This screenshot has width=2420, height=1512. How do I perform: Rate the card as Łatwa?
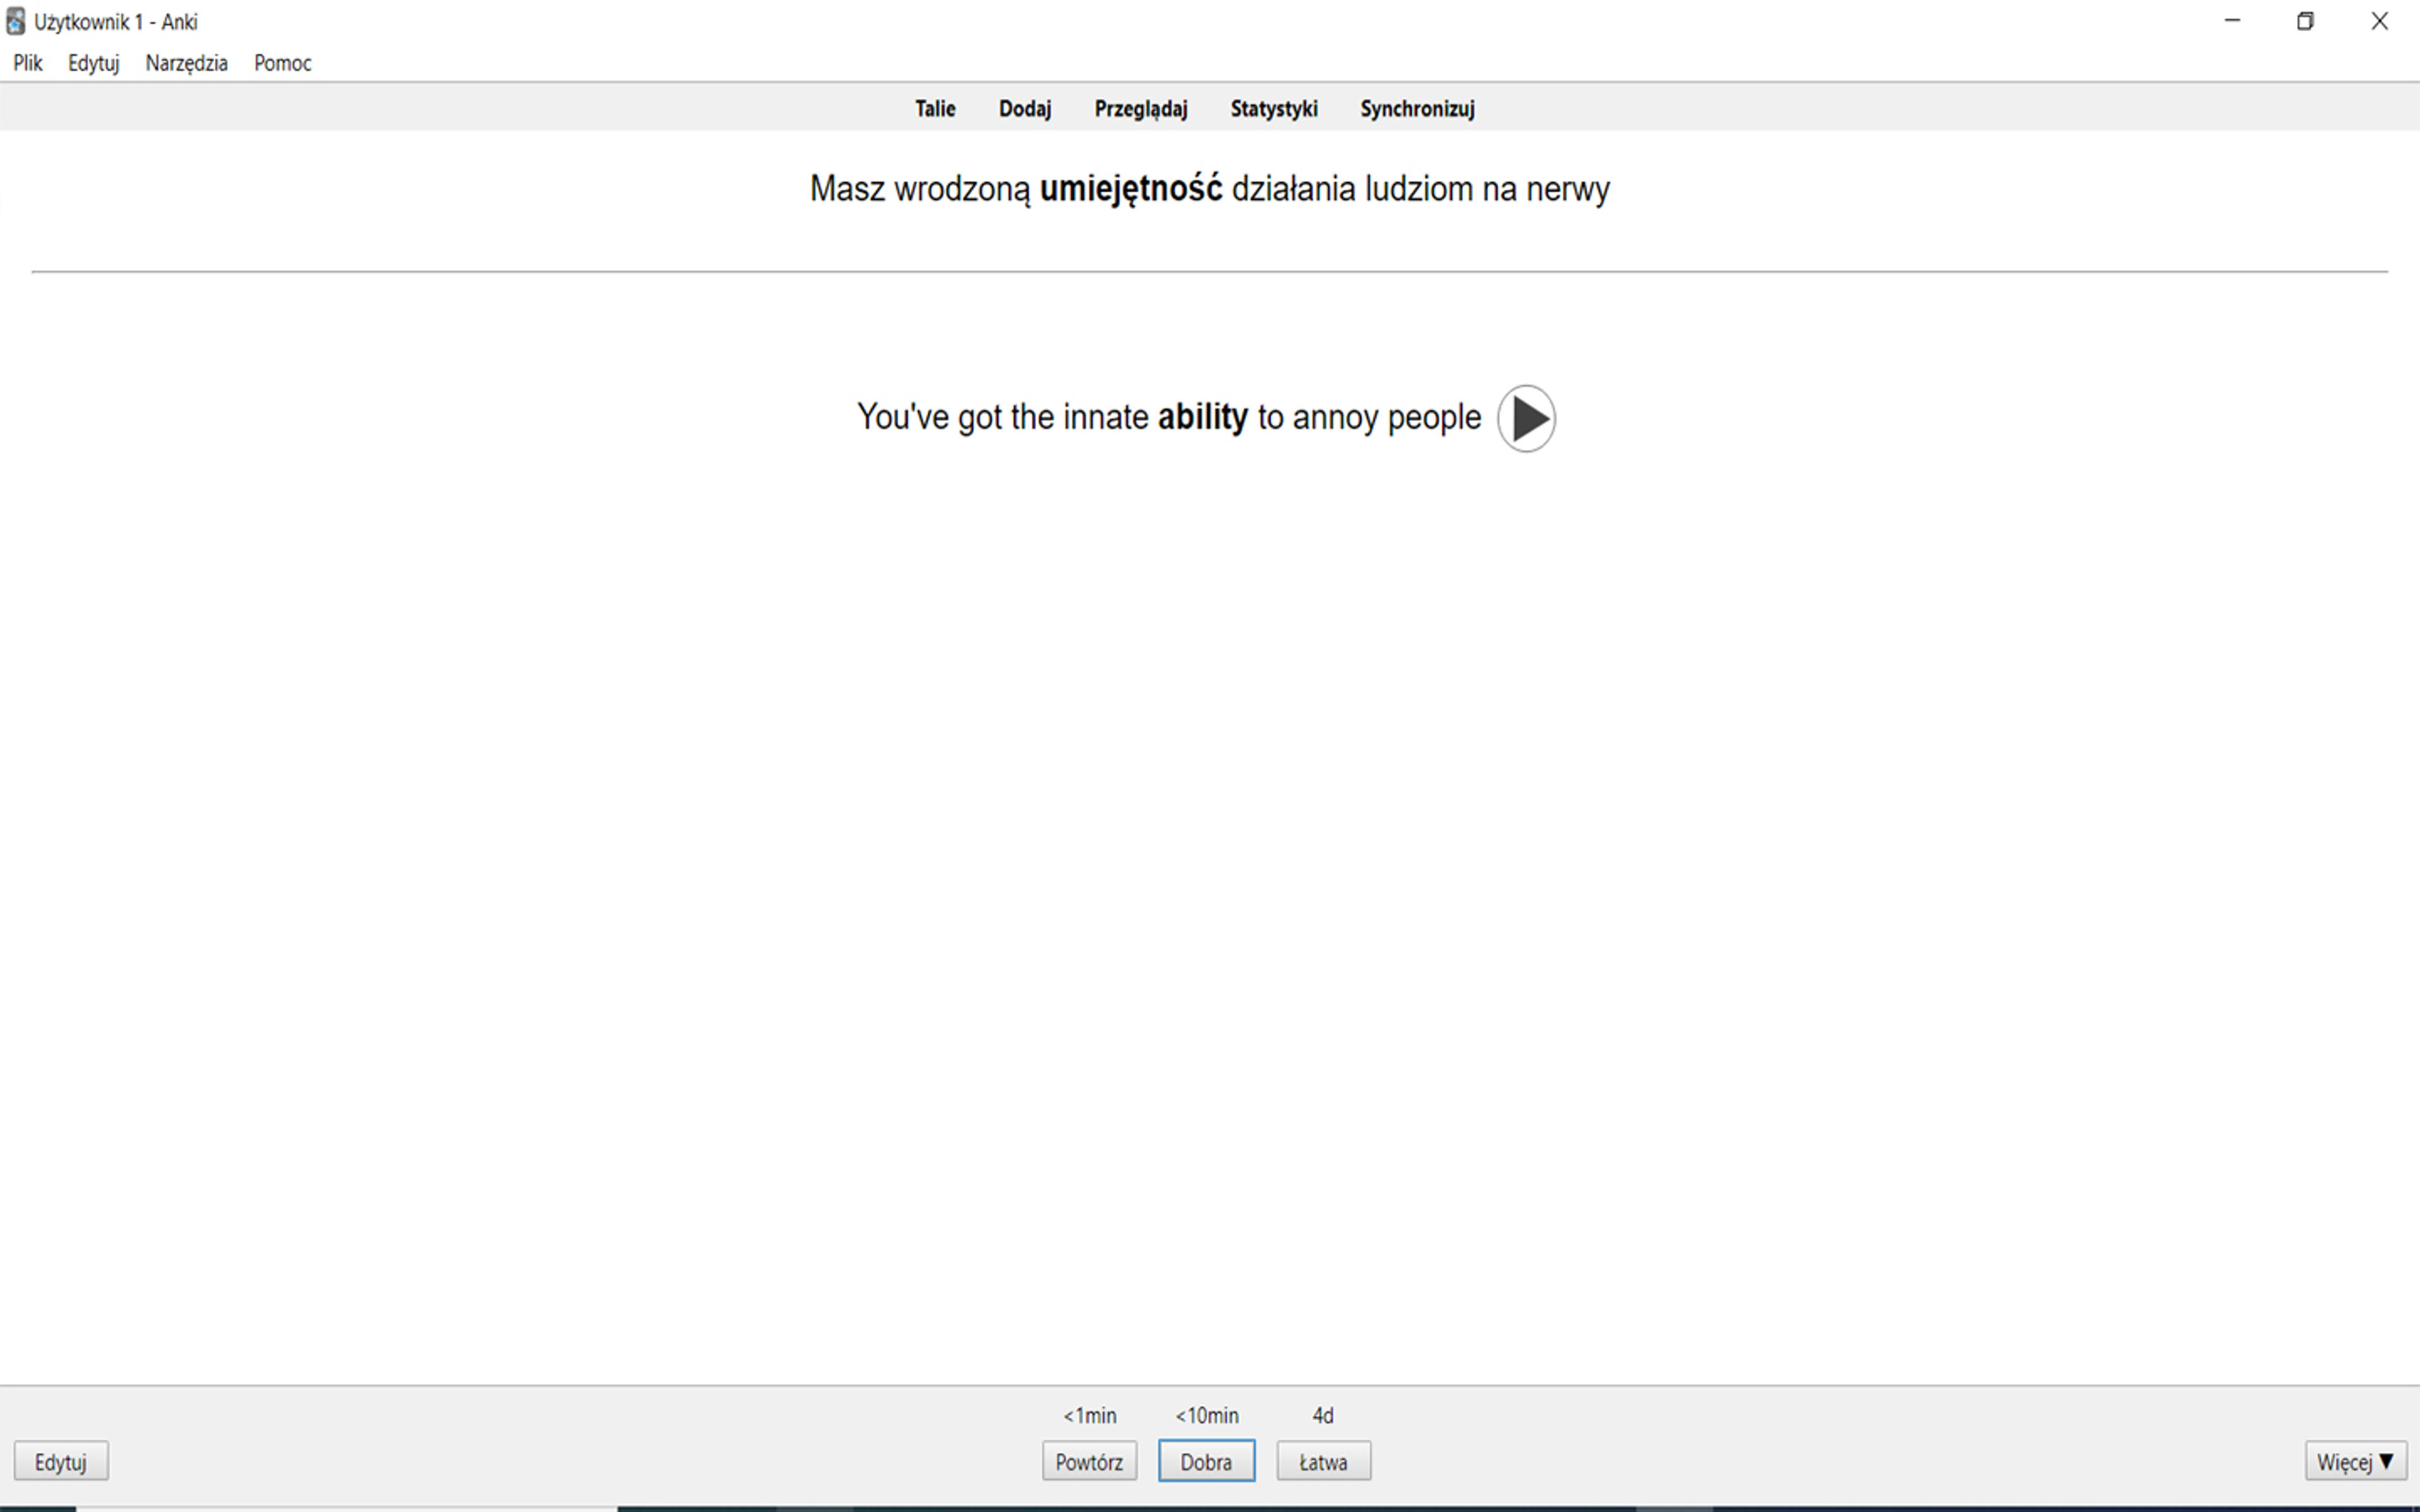1323,1461
